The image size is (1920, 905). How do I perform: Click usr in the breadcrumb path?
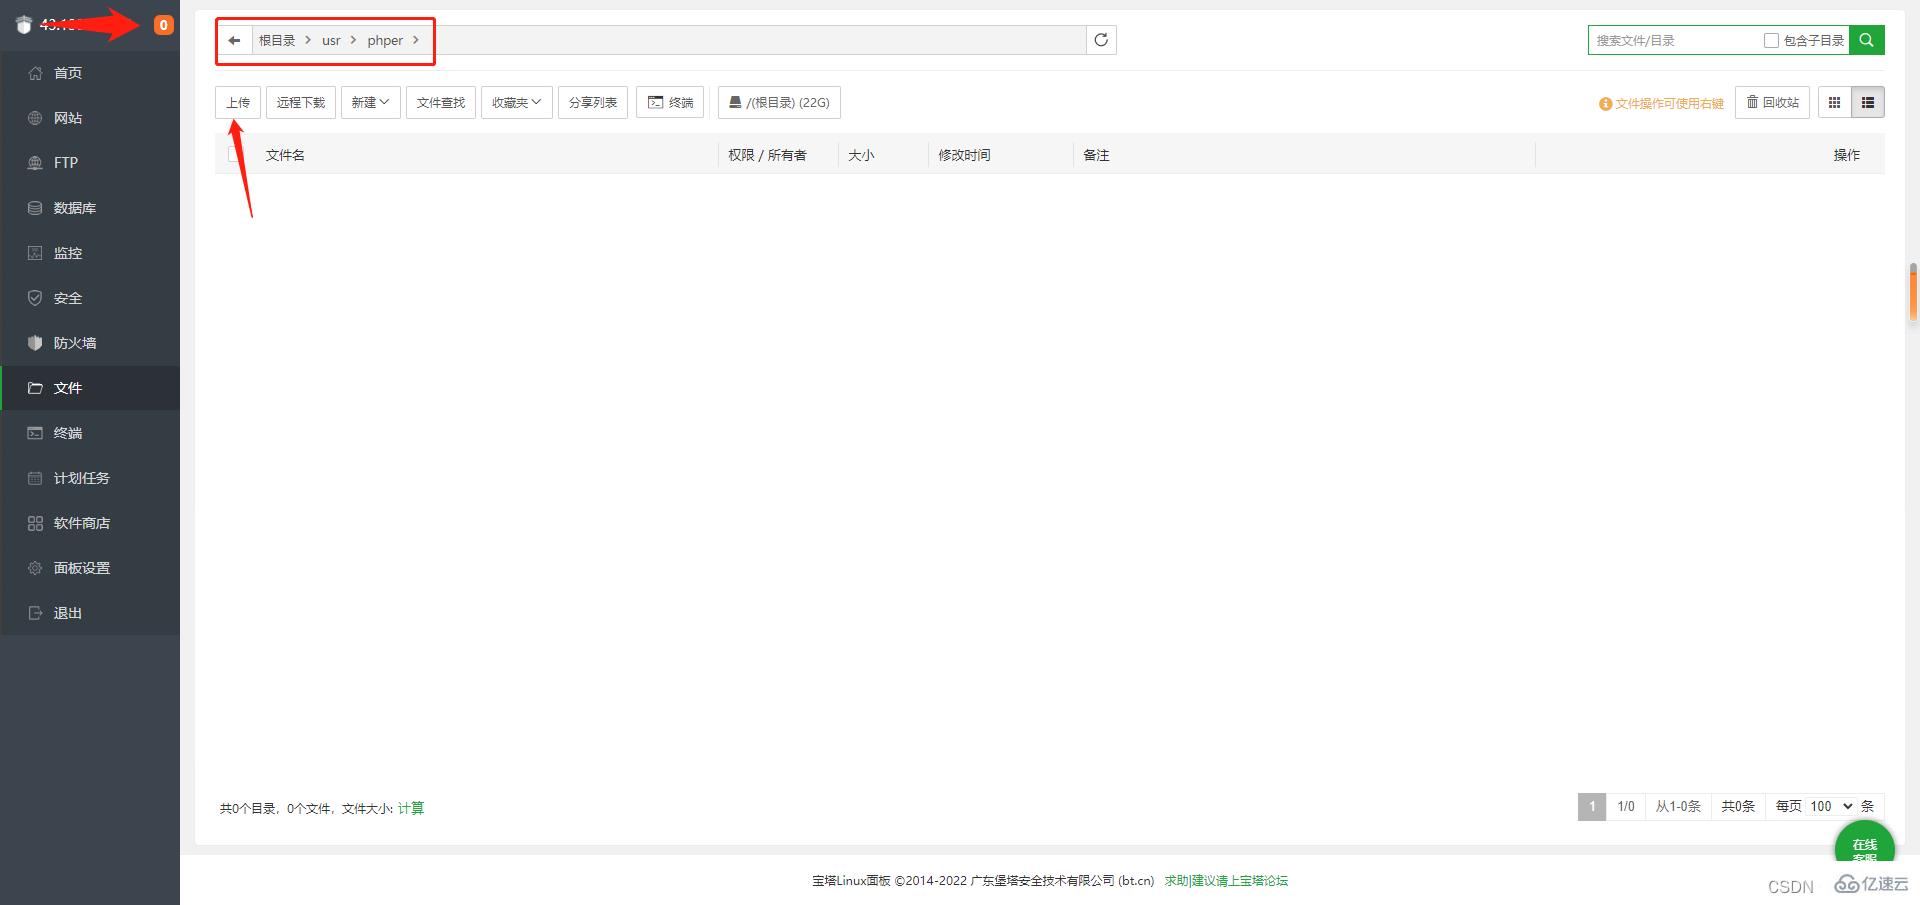point(331,41)
